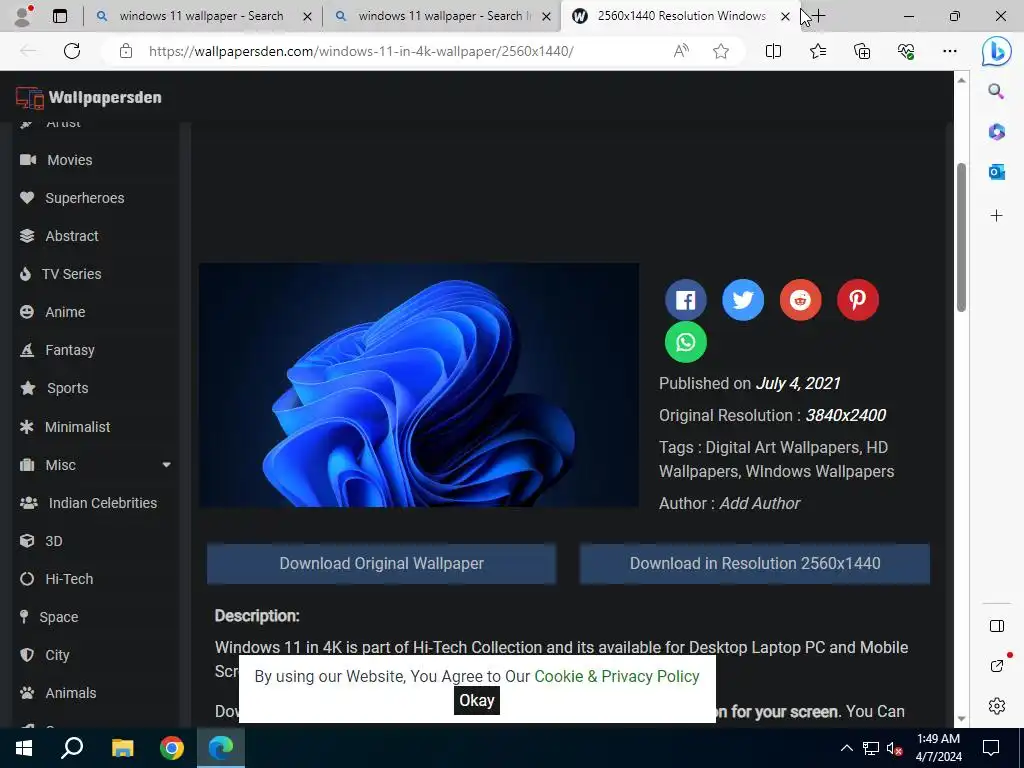The height and width of the screenshot is (768, 1024).
Task: Open the Edge profile avatar
Action: point(23,16)
